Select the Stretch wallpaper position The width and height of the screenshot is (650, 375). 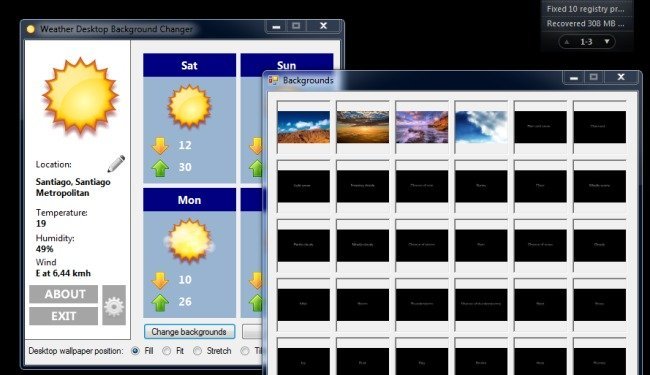pyautogui.click(x=198, y=351)
